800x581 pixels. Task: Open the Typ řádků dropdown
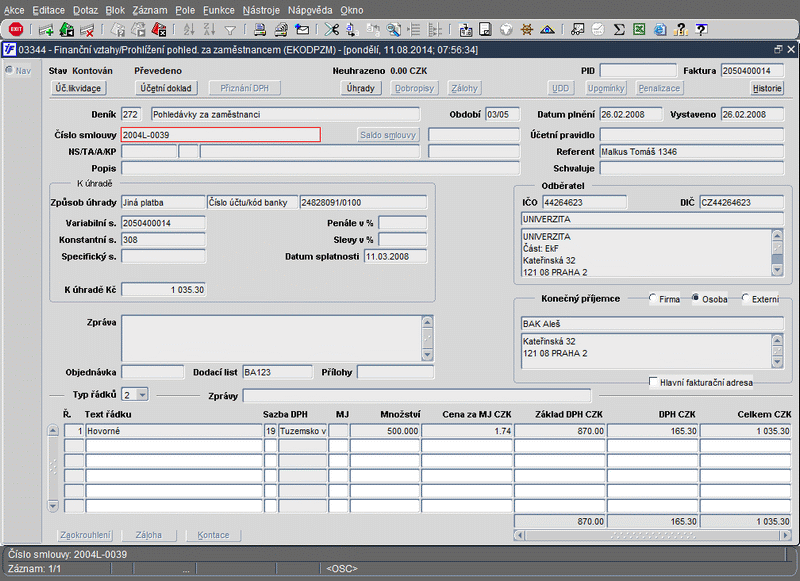click(141, 395)
